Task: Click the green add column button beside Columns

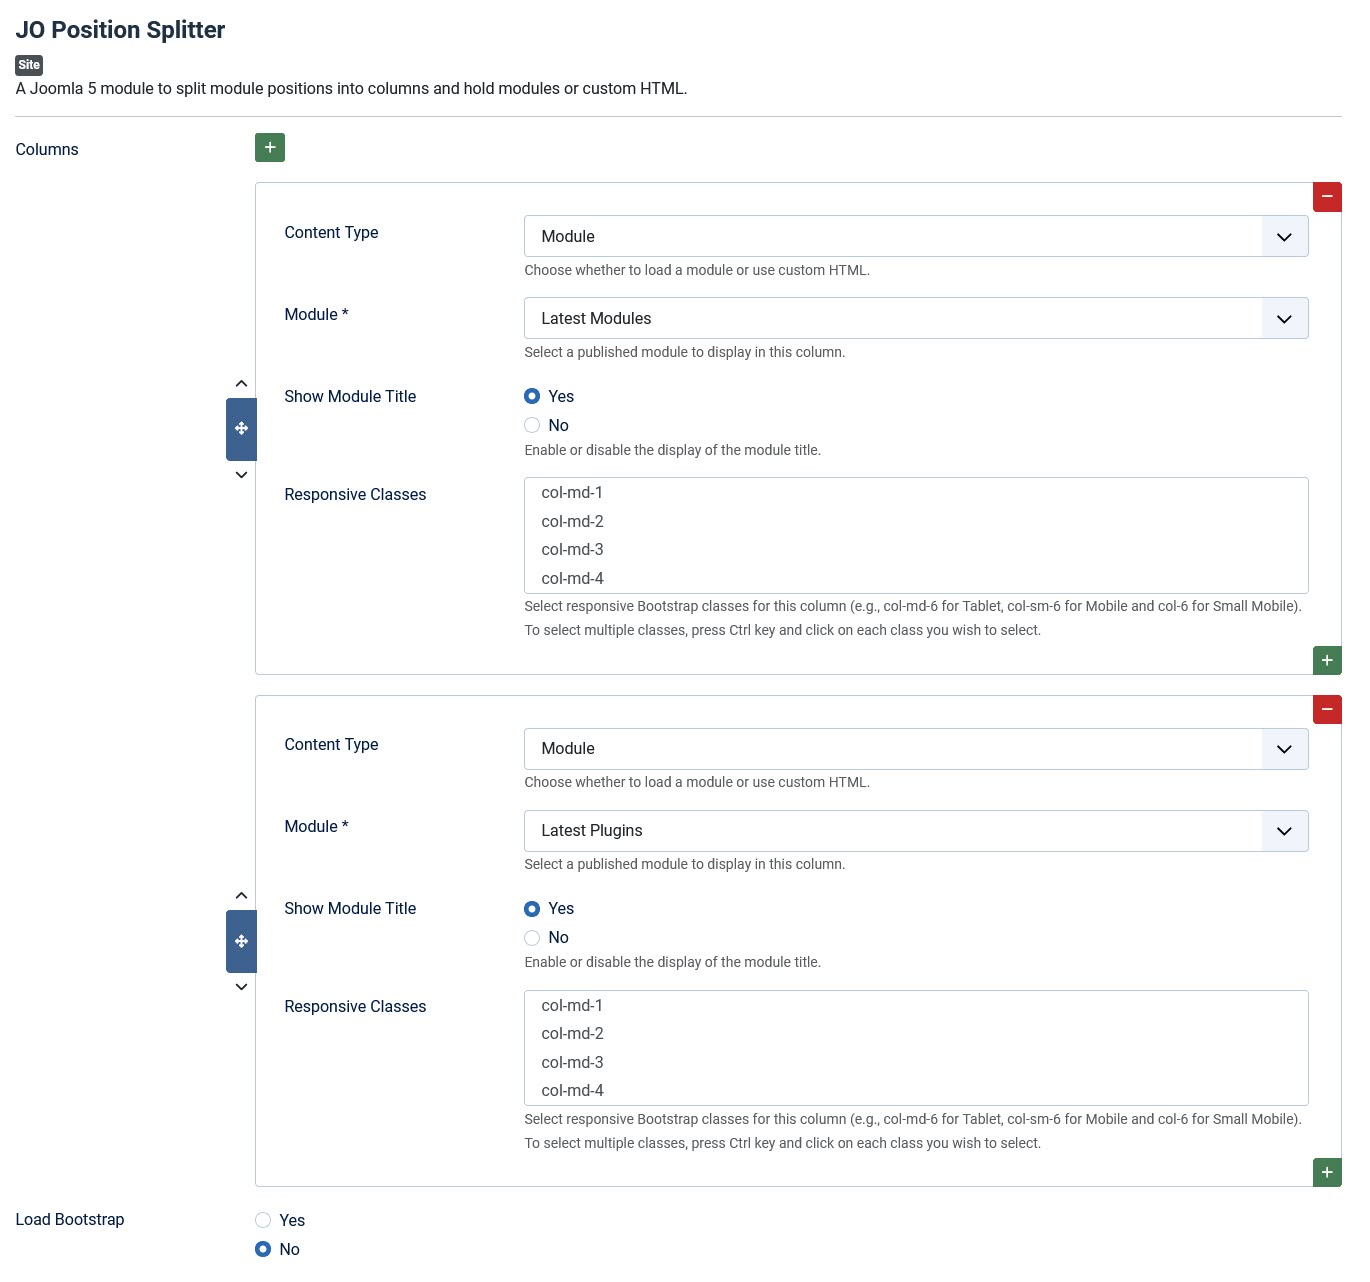Action: pyautogui.click(x=270, y=148)
